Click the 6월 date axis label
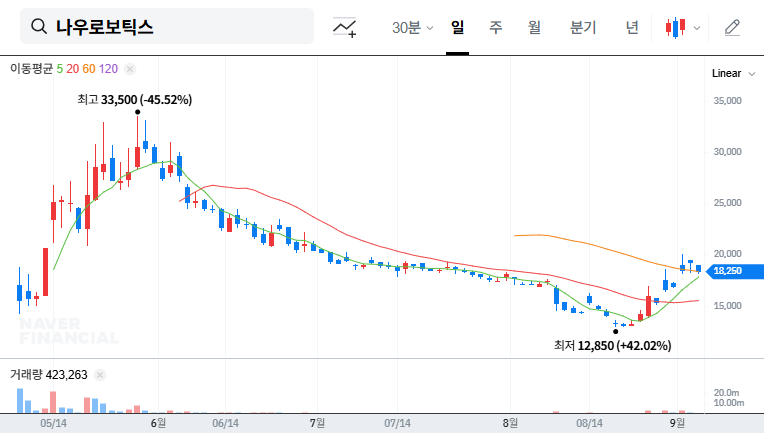The image size is (764, 433). point(158,423)
